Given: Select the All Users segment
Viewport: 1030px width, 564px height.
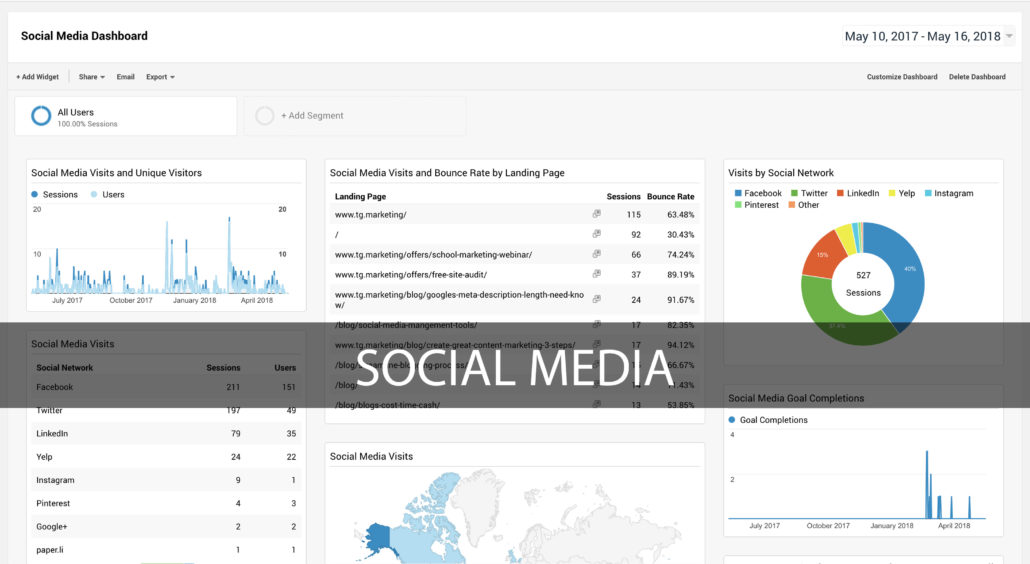Looking at the screenshot, I should click(125, 116).
